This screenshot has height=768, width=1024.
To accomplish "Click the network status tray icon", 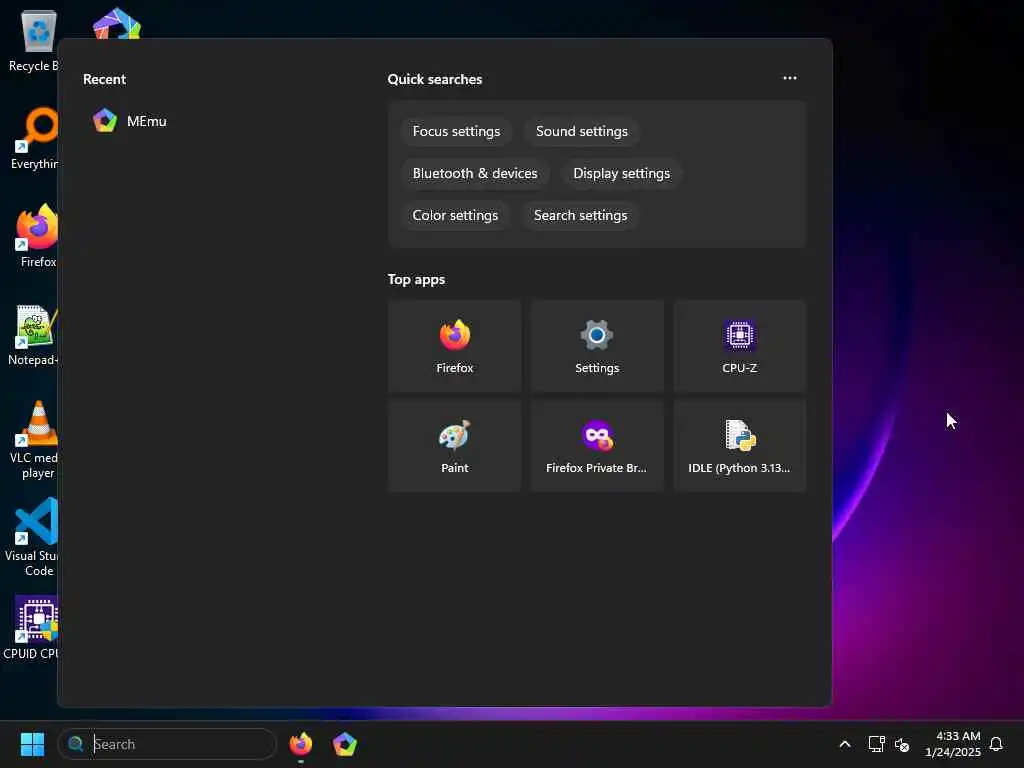I will (876, 744).
